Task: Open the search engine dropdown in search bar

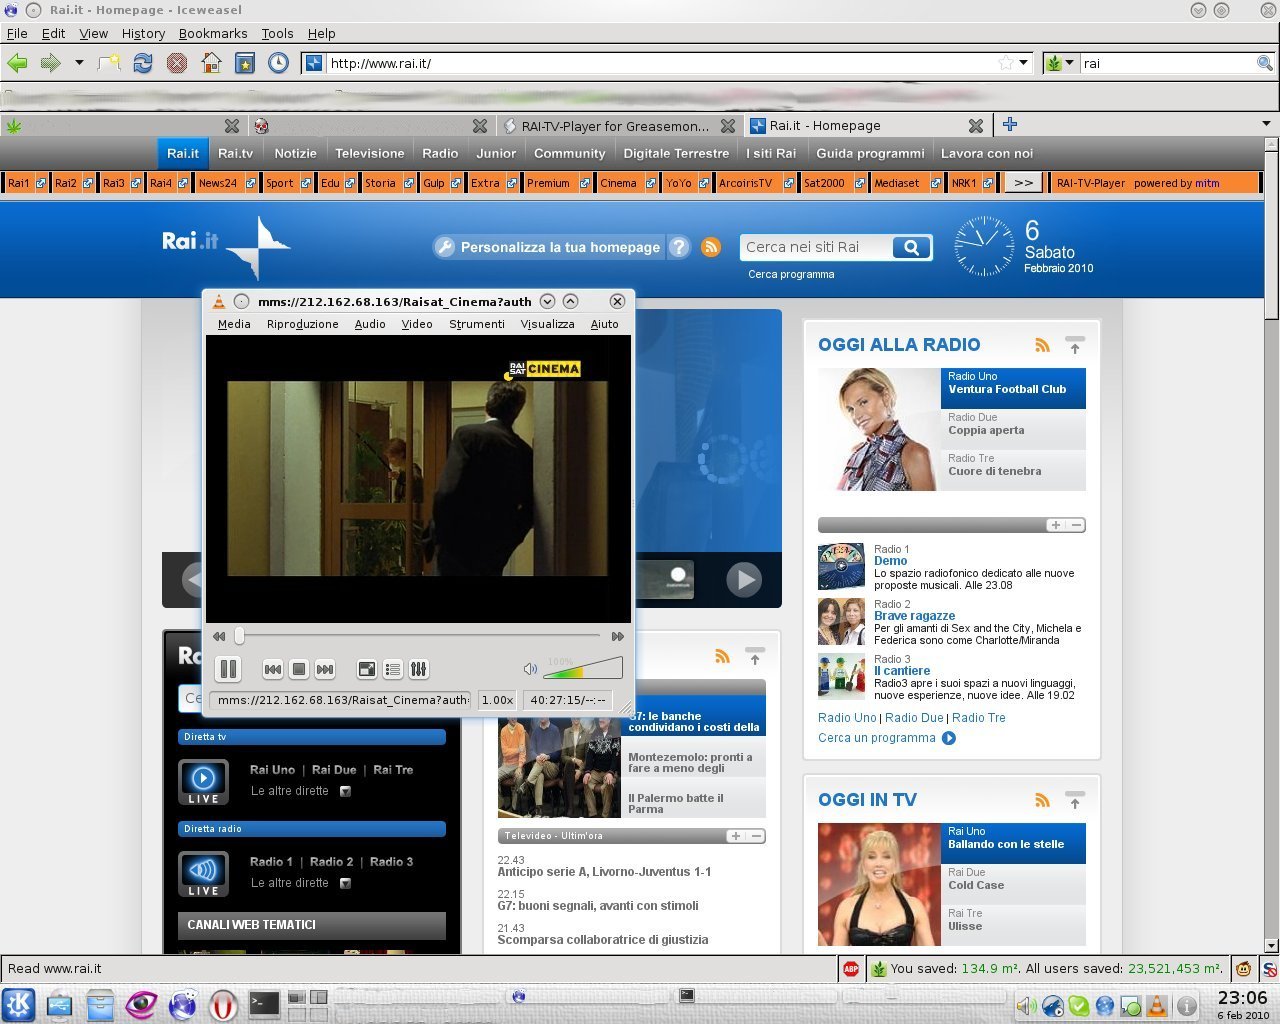Action: click(1059, 63)
